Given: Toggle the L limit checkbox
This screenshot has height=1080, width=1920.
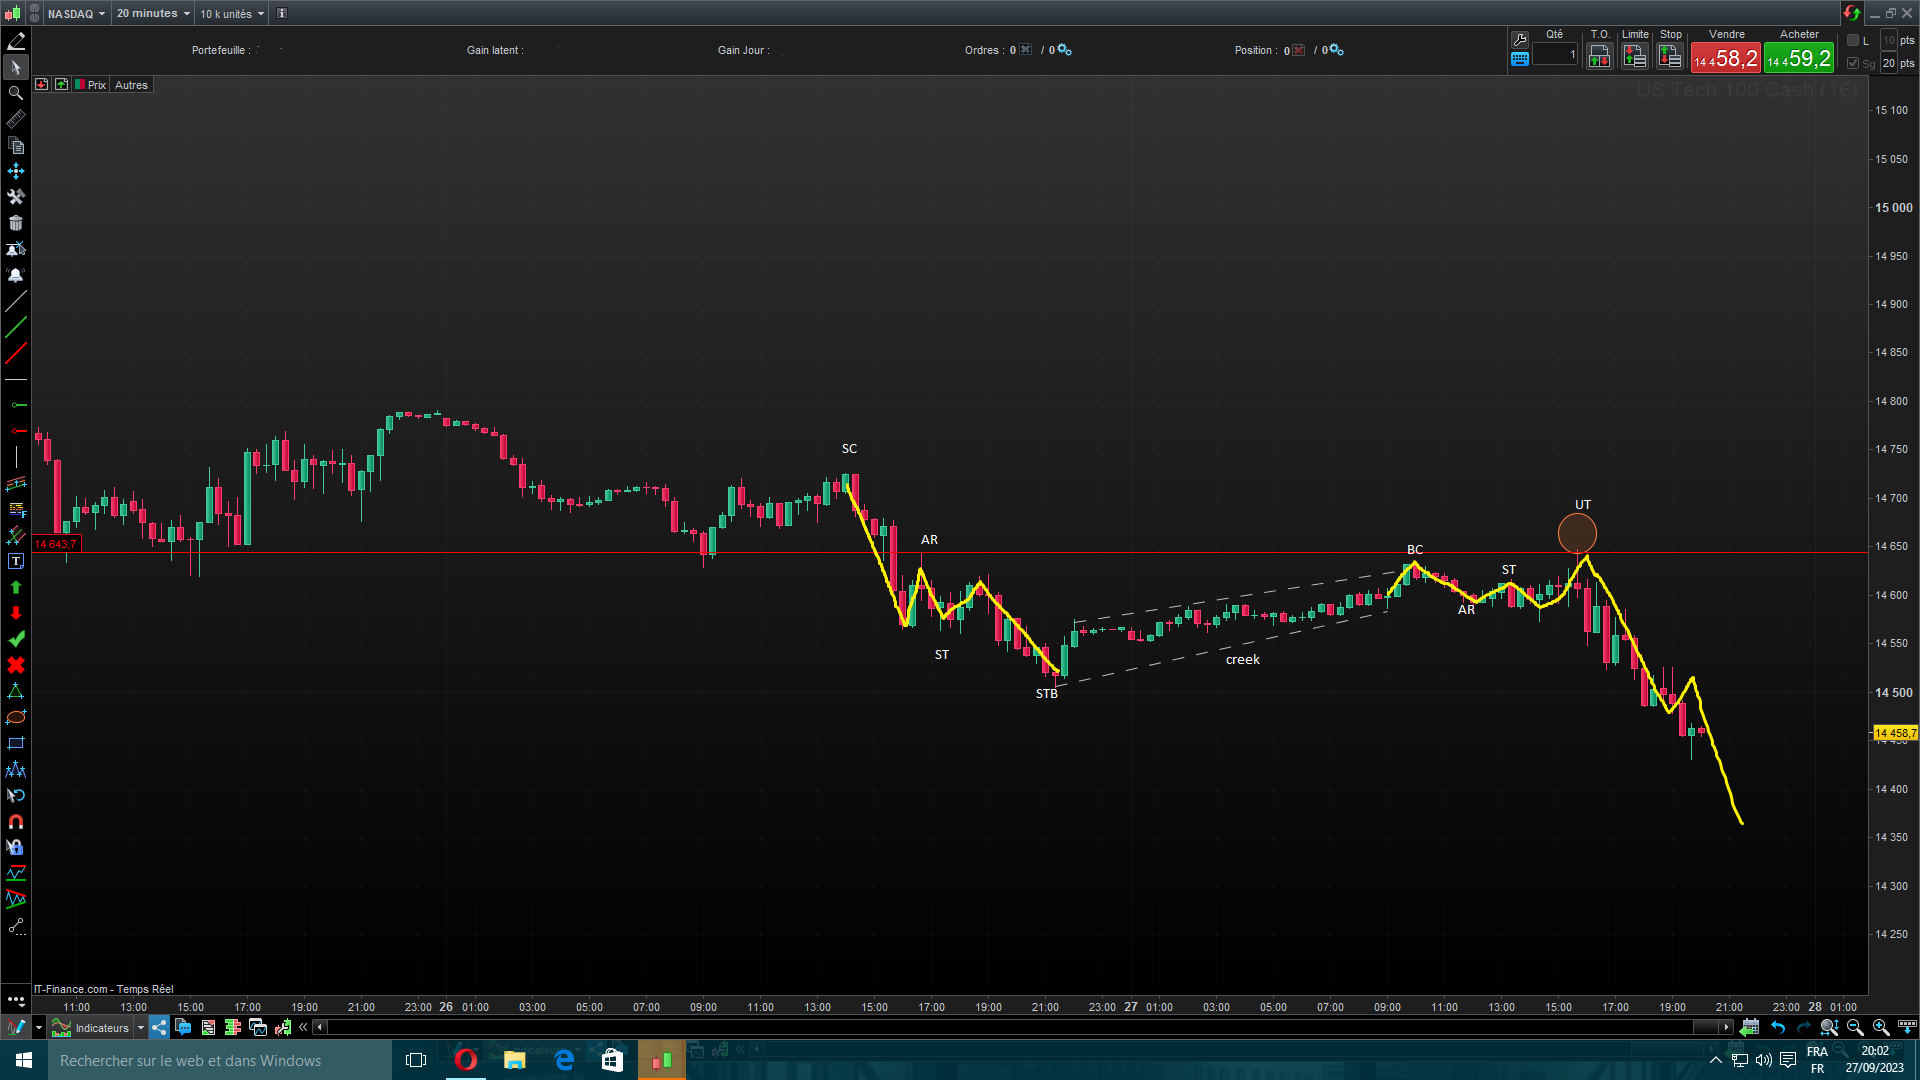Looking at the screenshot, I should click(x=1853, y=40).
